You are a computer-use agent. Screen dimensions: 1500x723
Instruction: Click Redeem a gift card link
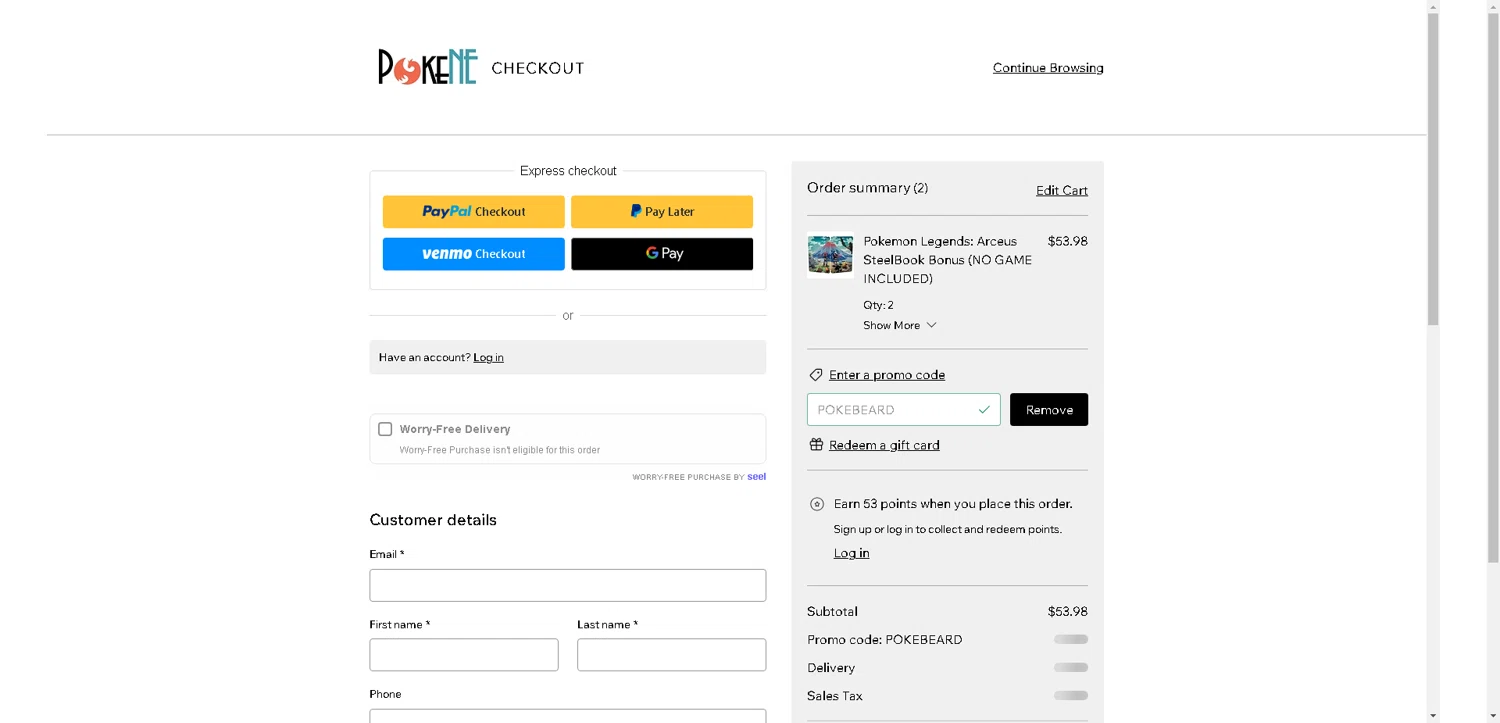coord(884,445)
